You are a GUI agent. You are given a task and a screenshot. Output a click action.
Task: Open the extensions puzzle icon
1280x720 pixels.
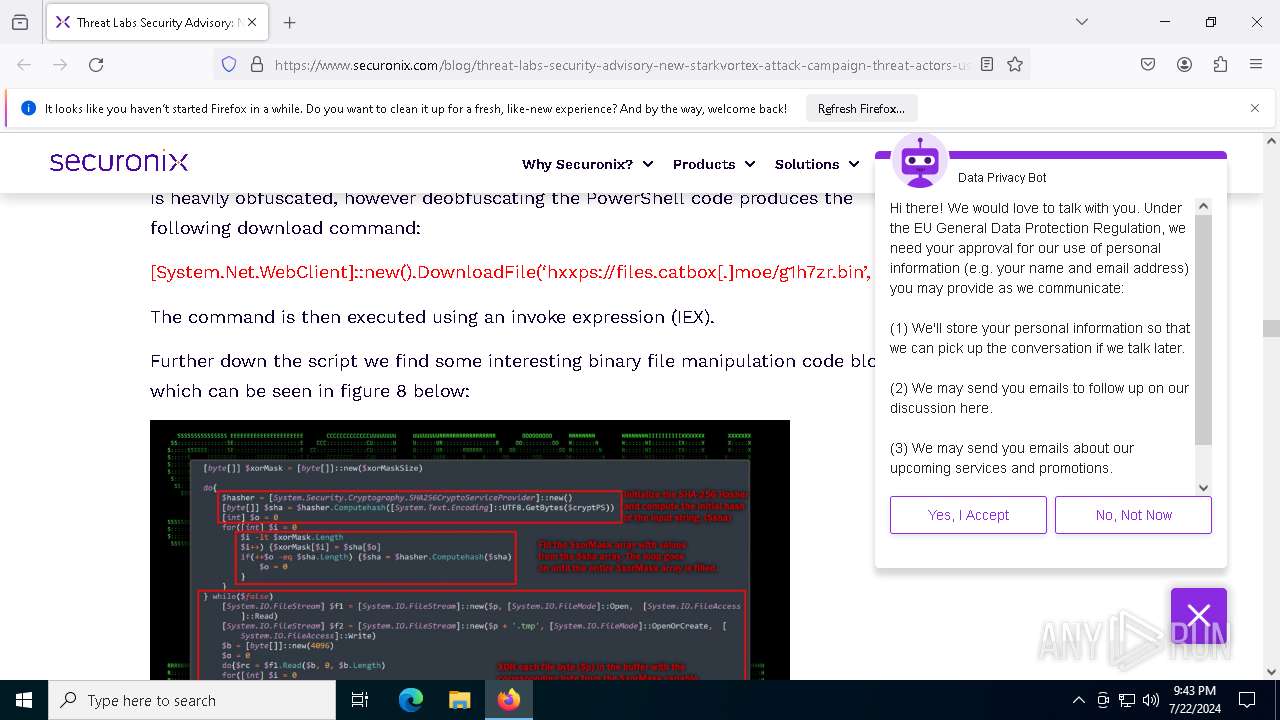click(1220, 64)
